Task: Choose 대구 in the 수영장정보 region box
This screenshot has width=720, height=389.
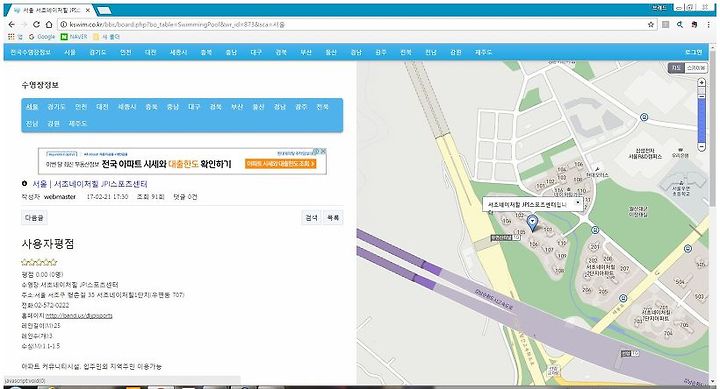Action: tap(194, 107)
